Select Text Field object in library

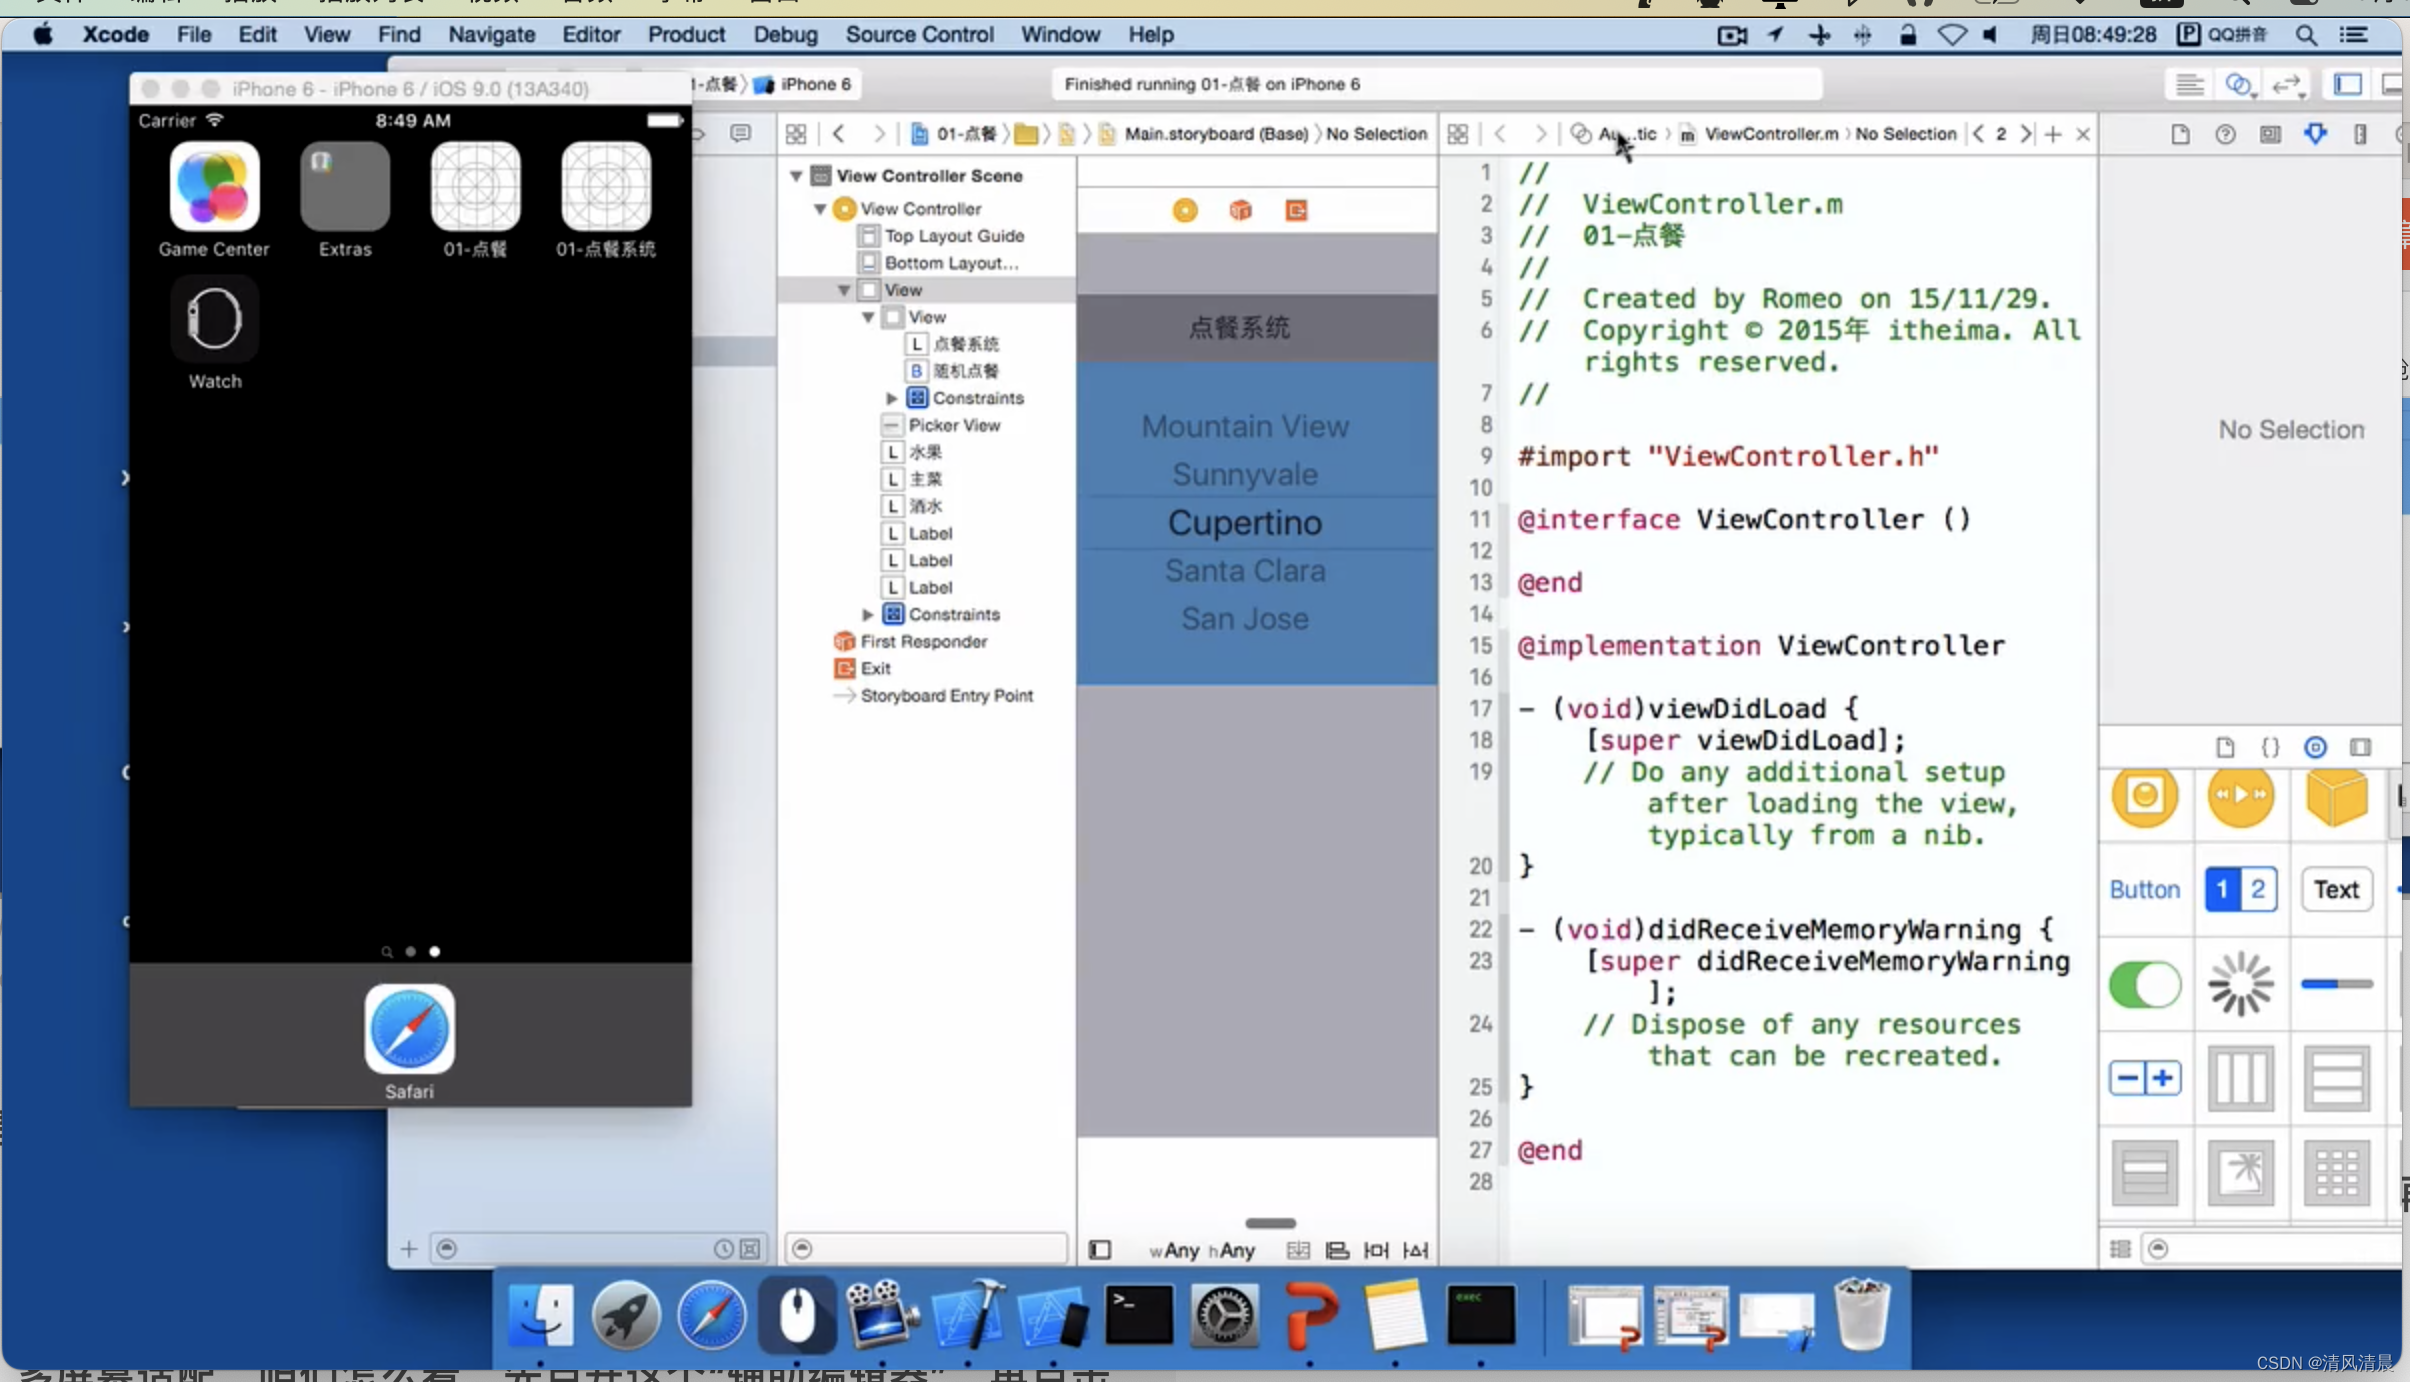pyautogui.click(x=2336, y=889)
